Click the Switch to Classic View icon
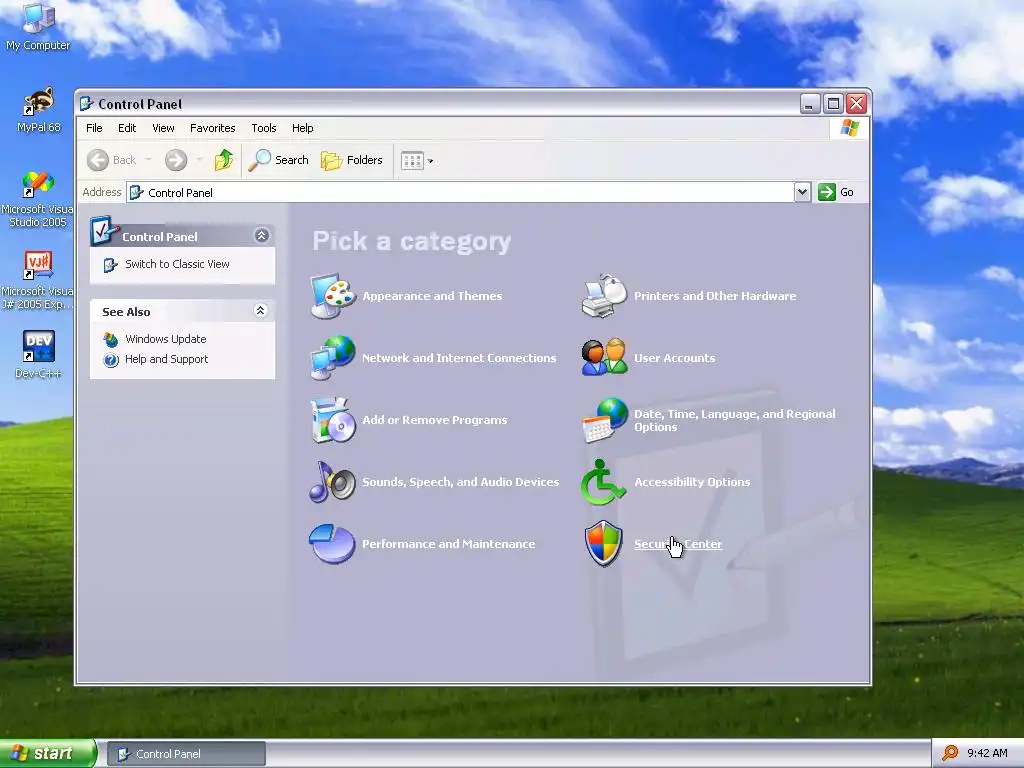Screen dimensions: 1024x768 [110, 264]
